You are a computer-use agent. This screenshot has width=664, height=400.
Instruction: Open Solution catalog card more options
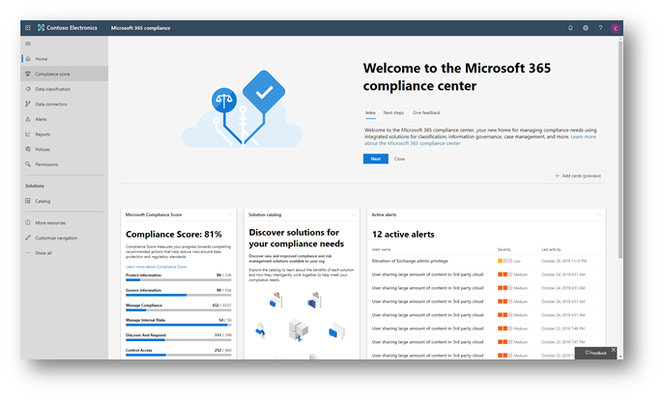[x=353, y=215]
